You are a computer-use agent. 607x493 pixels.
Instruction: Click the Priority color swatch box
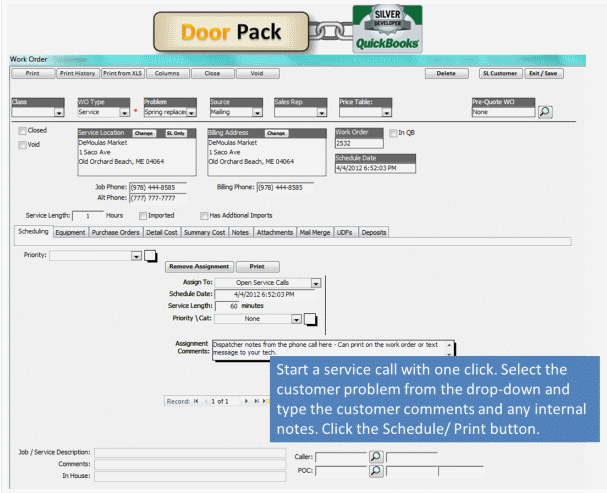point(150,256)
